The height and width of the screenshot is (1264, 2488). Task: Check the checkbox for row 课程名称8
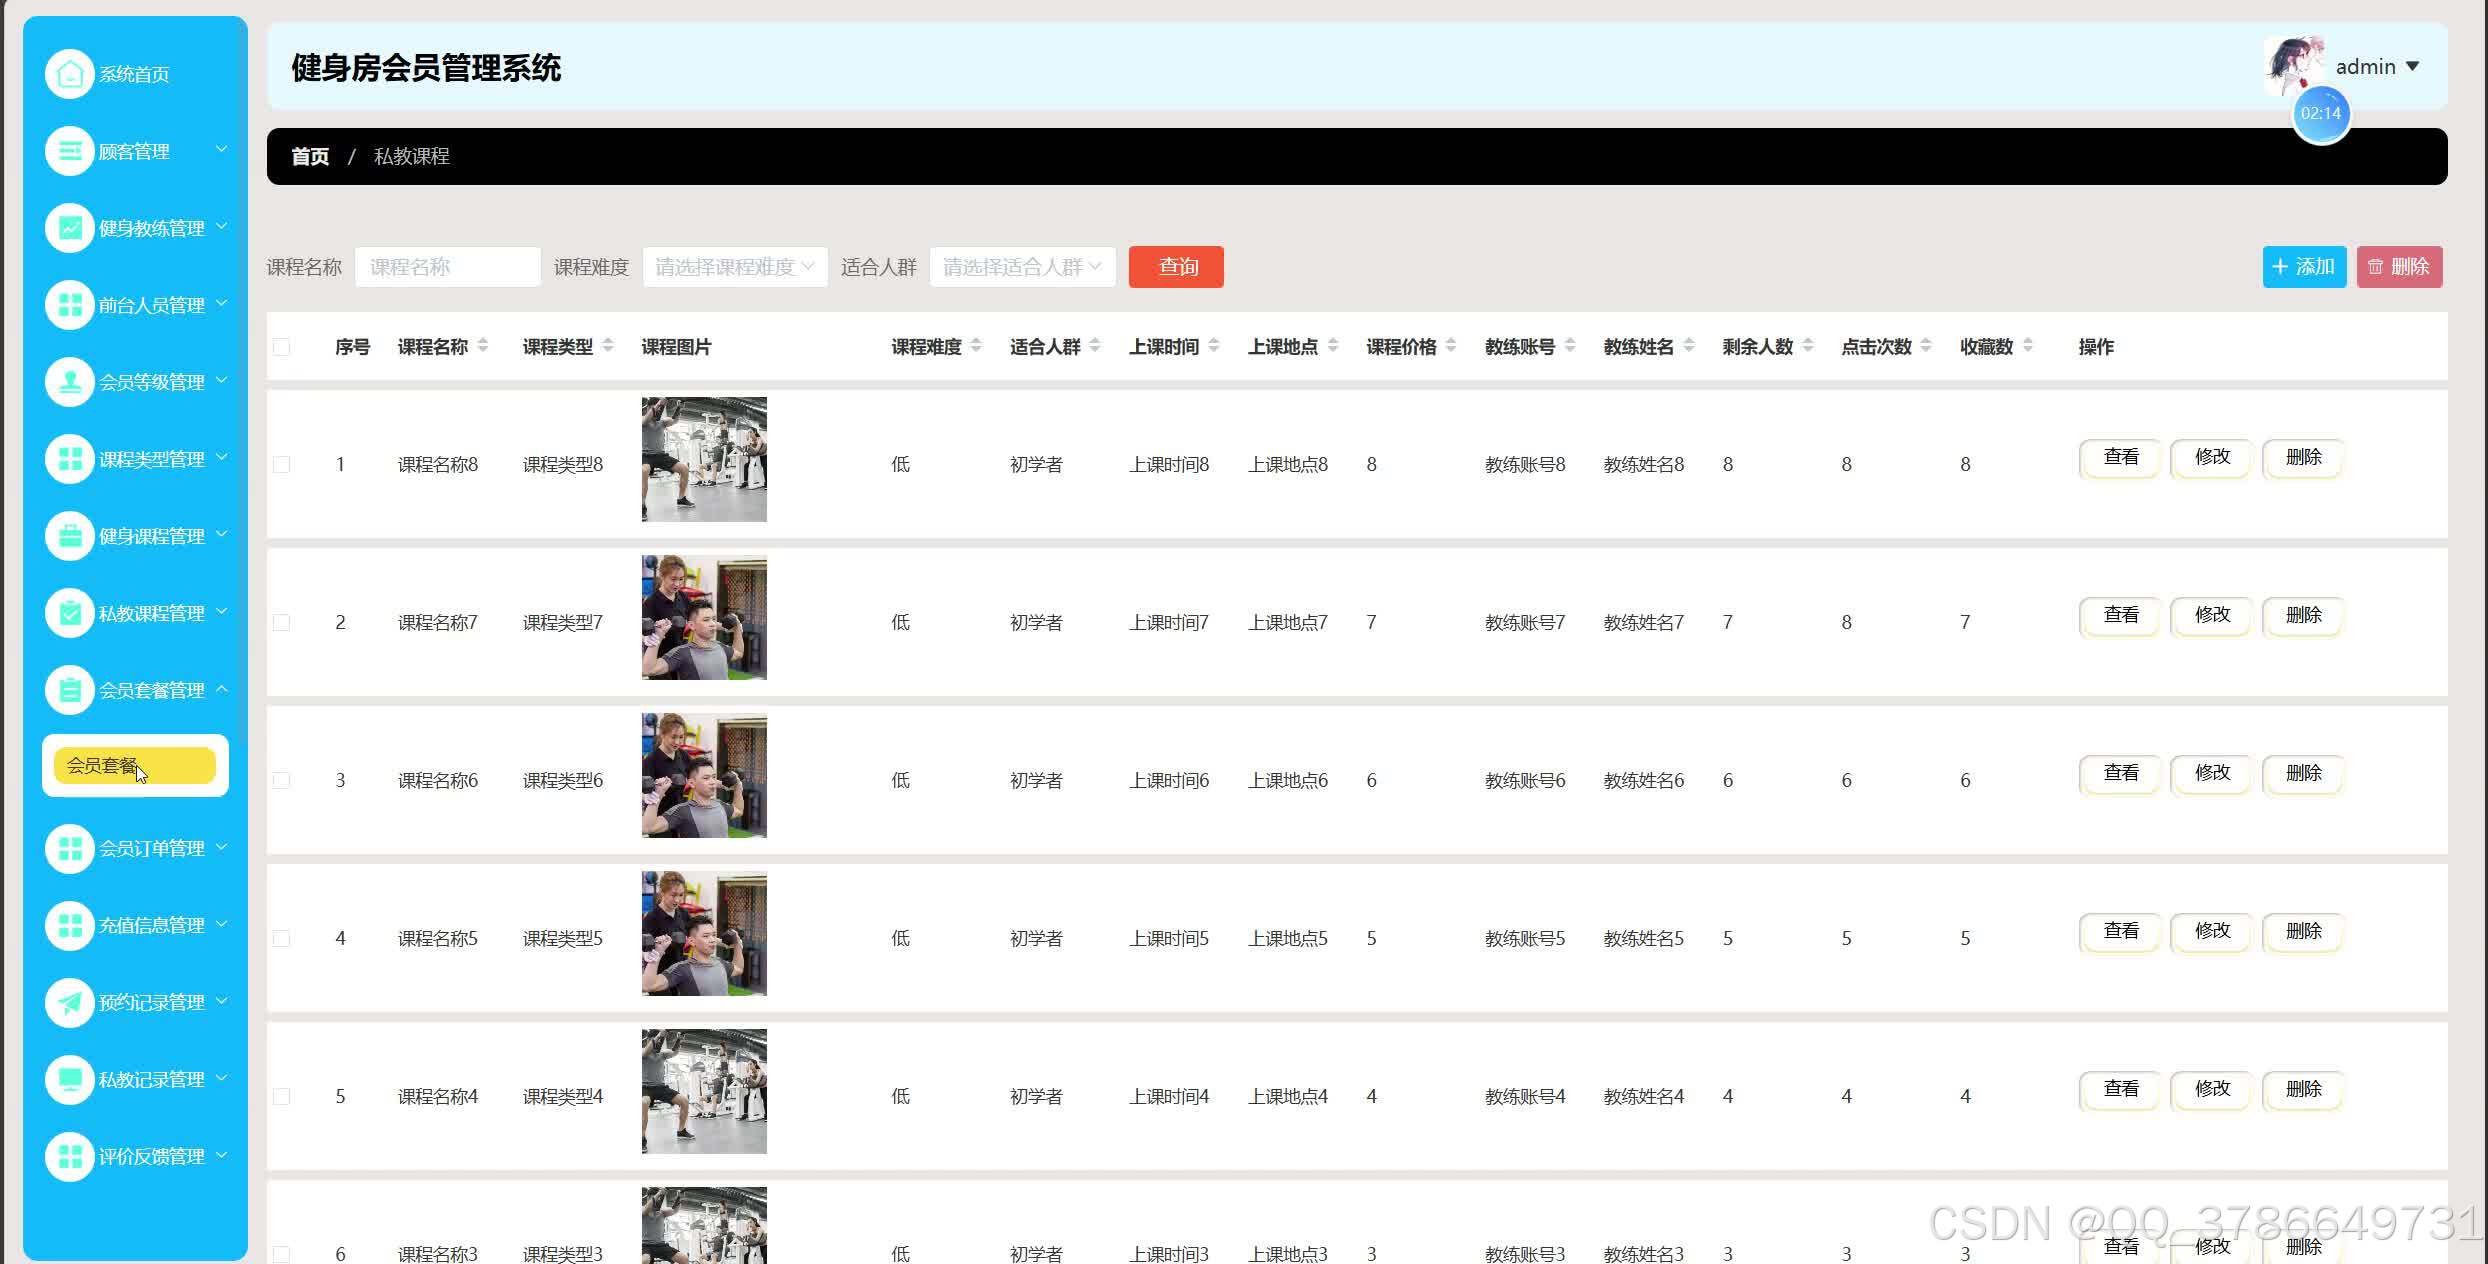[x=282, y=464]
